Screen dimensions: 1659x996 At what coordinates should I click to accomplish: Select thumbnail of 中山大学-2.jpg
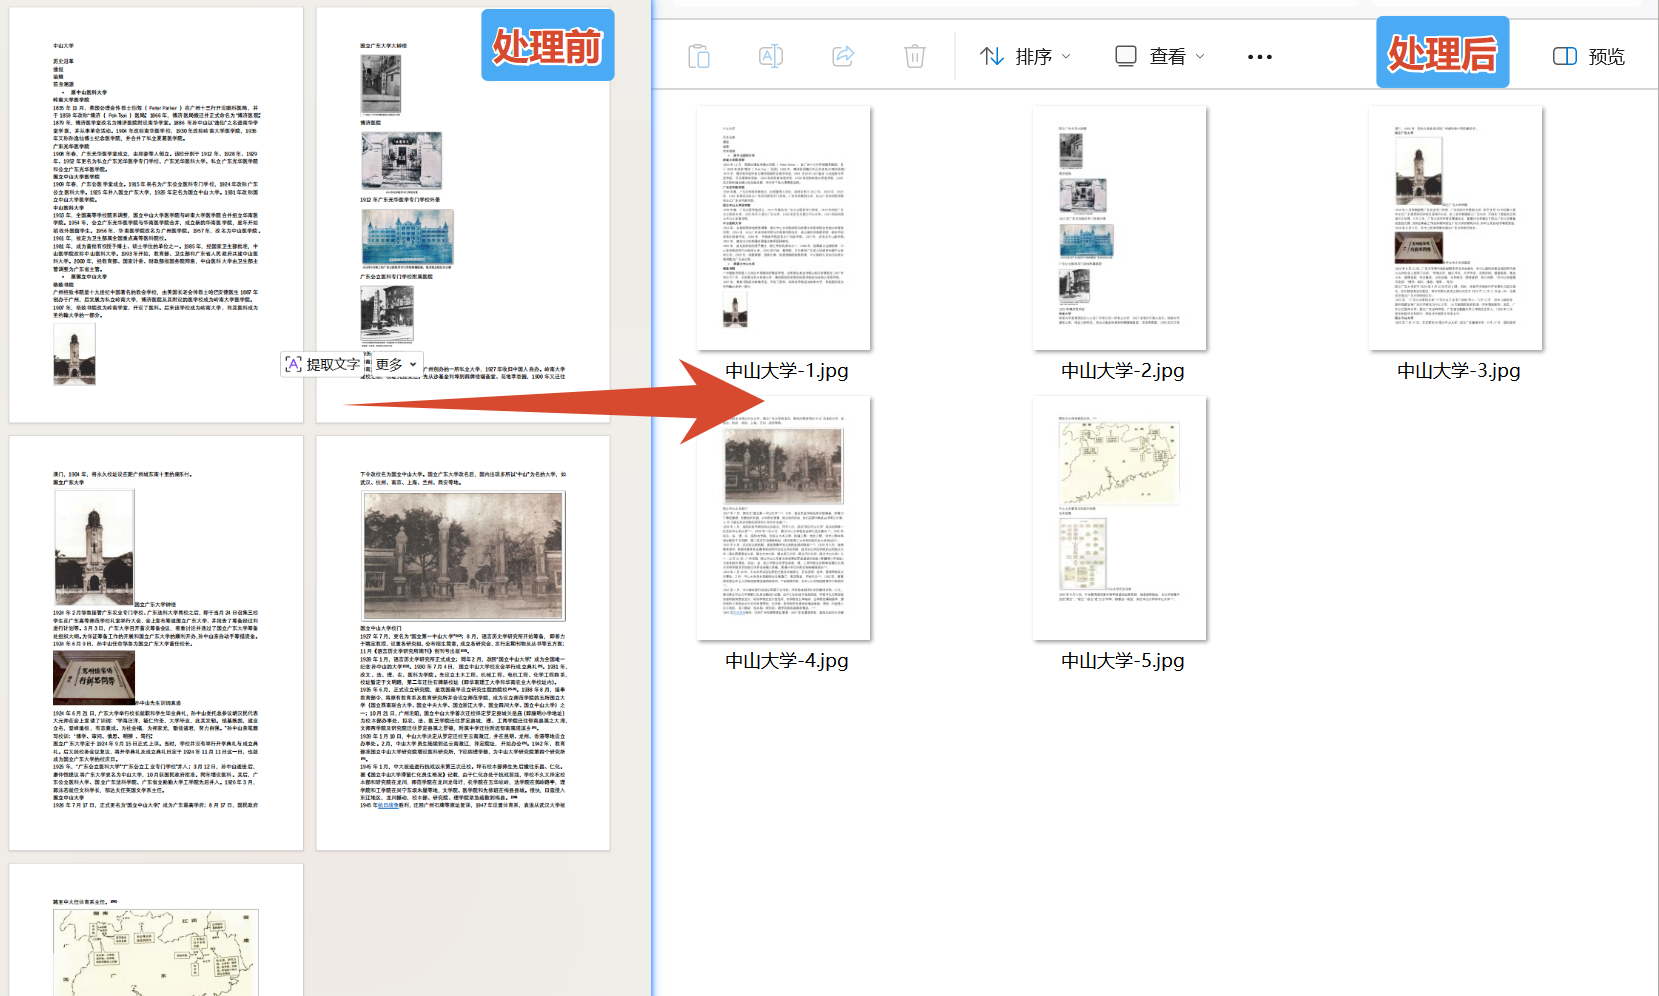tap(1120, 228)
